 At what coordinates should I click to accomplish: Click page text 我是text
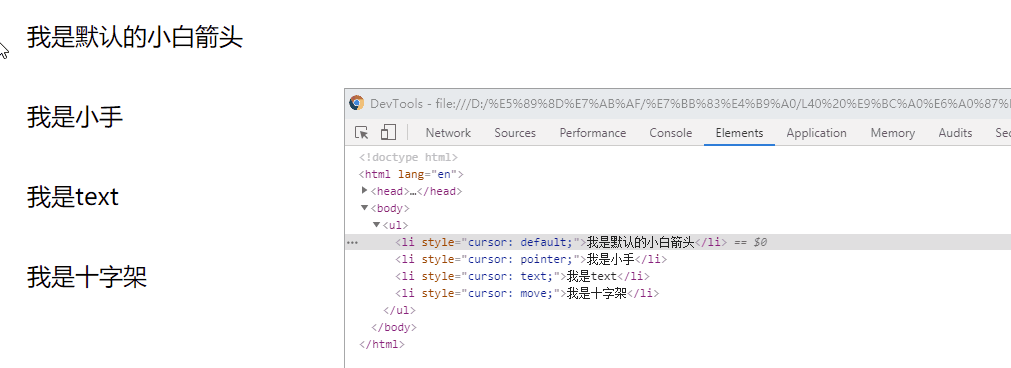tap(73, 197)
